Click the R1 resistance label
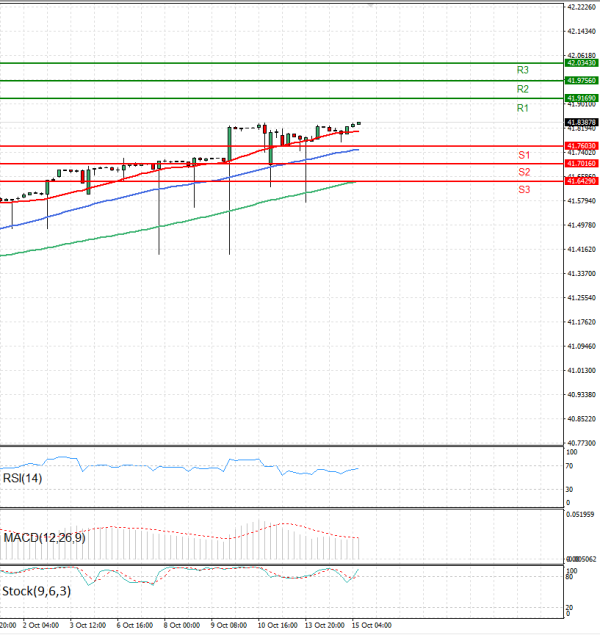Viewport: 600px width, 635px height. [x=522, y=108]
